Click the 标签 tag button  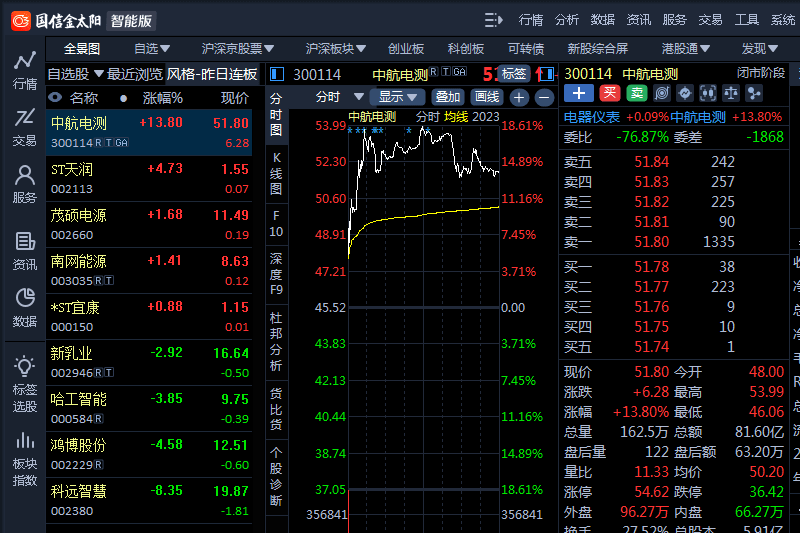[x=514, y=74]
